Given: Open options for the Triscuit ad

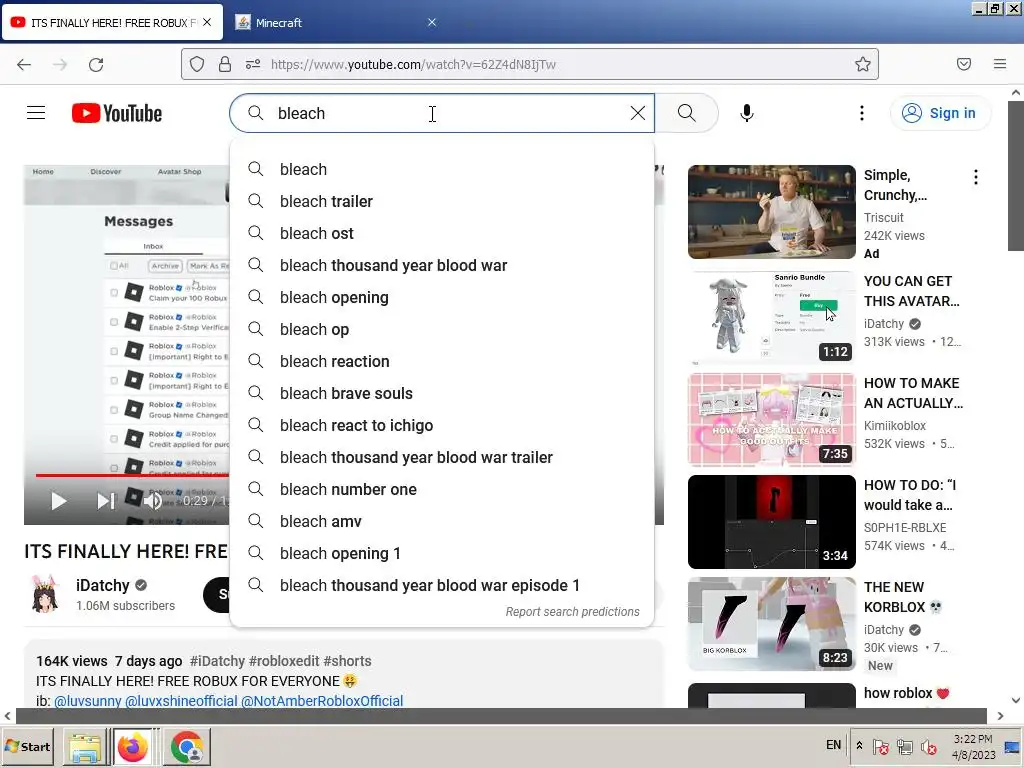Looking at the screenshot, I should (x=976, y=177).
